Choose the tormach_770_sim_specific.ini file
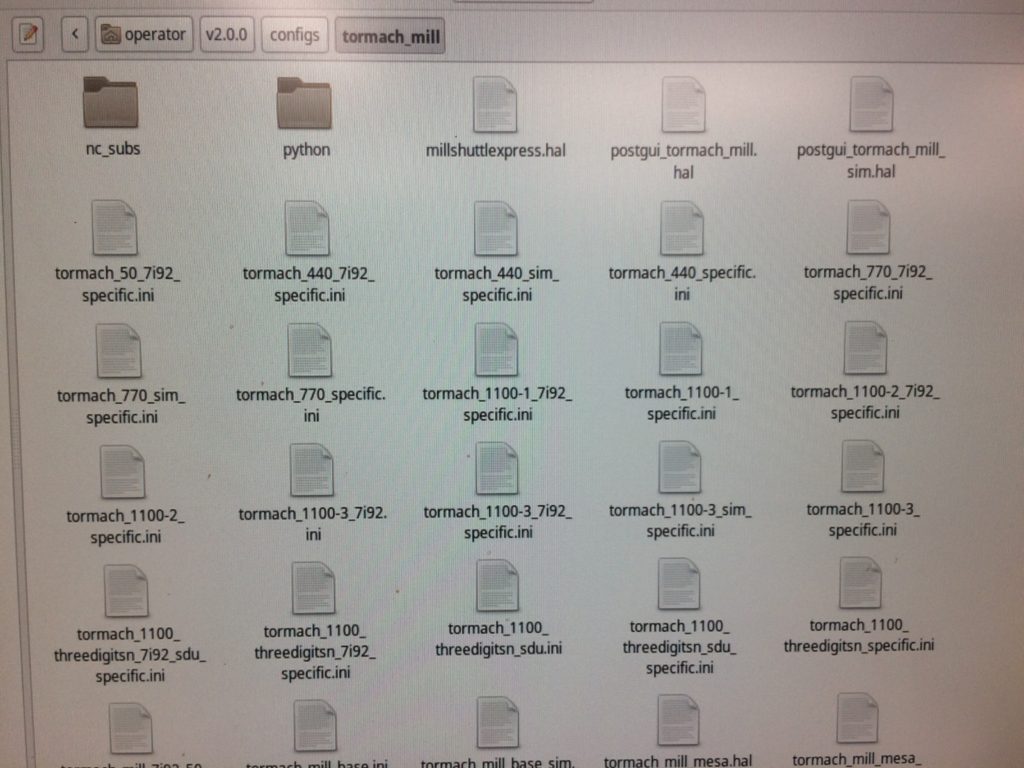The width and height of the screenshot is (1024, 768). coord(121,376)
